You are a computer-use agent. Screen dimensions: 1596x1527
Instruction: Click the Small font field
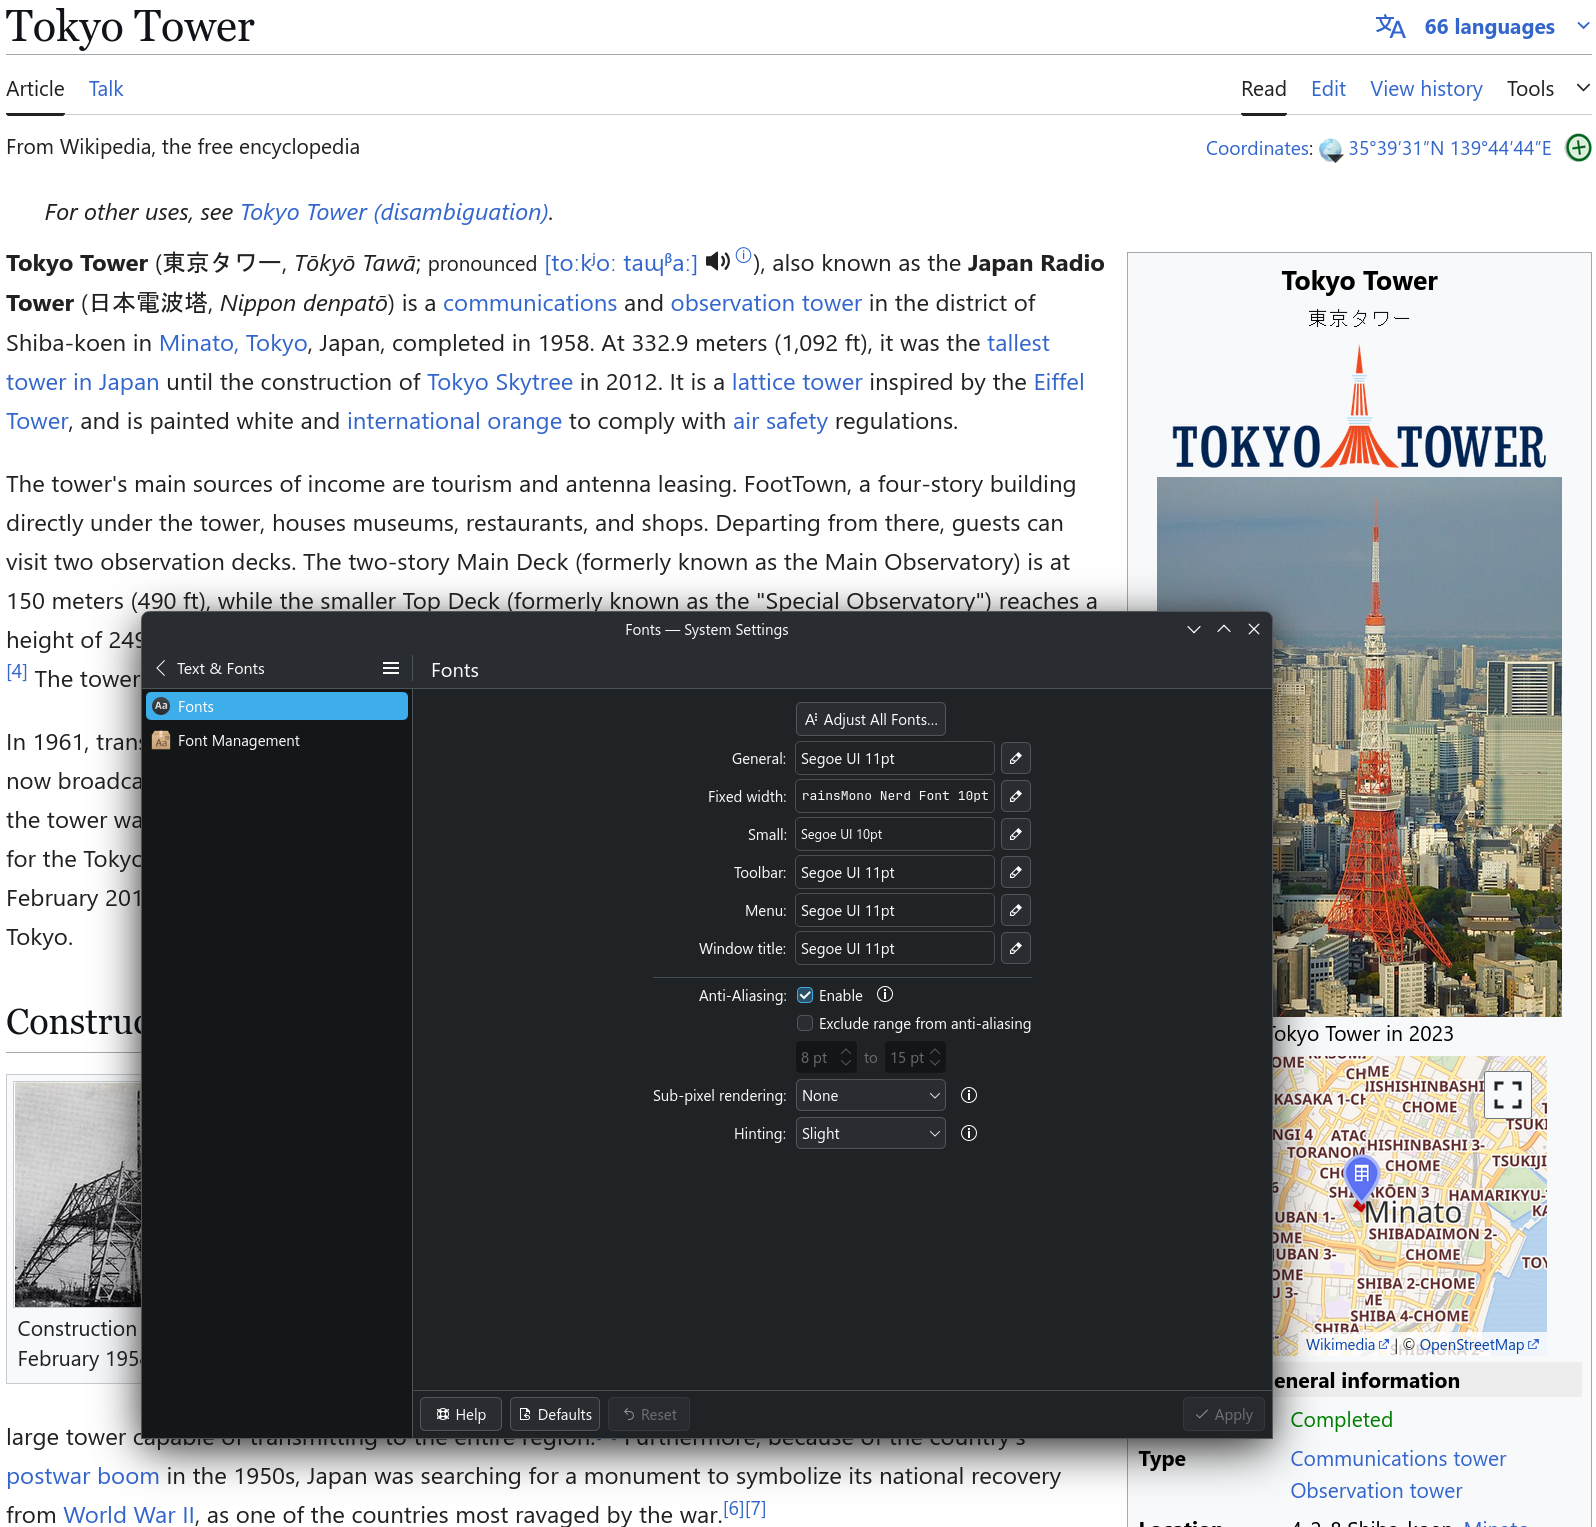pos(895,834)
